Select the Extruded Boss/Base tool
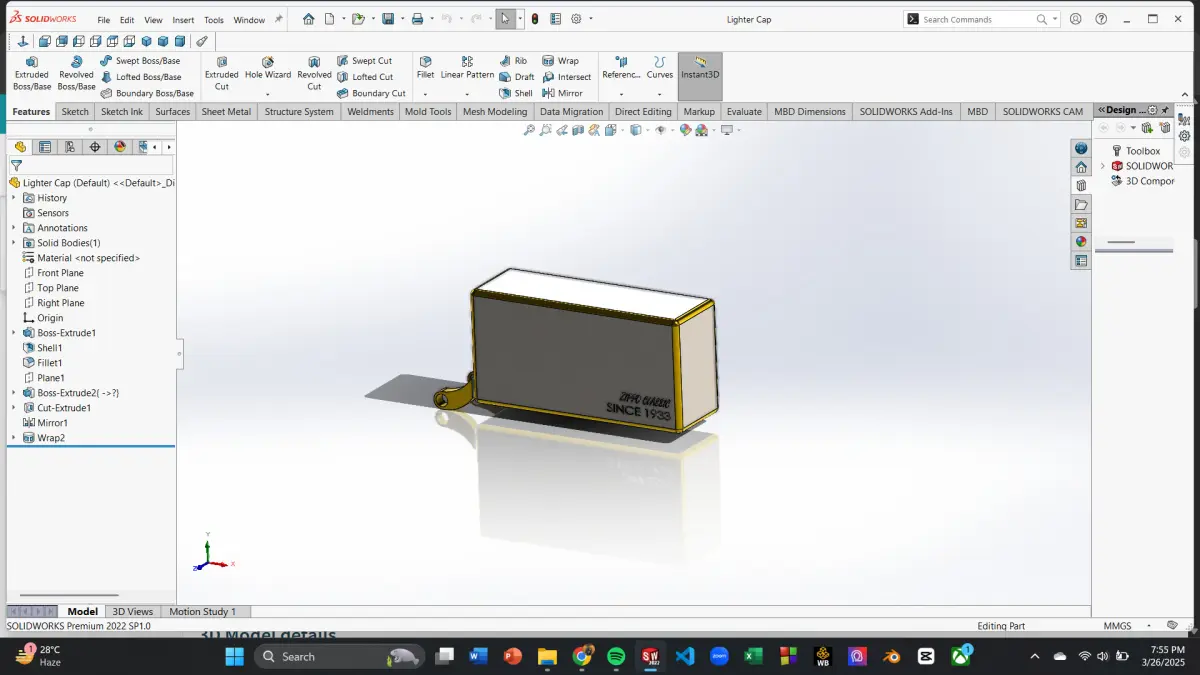1200x675 pixels. click(x=32, y=74)
